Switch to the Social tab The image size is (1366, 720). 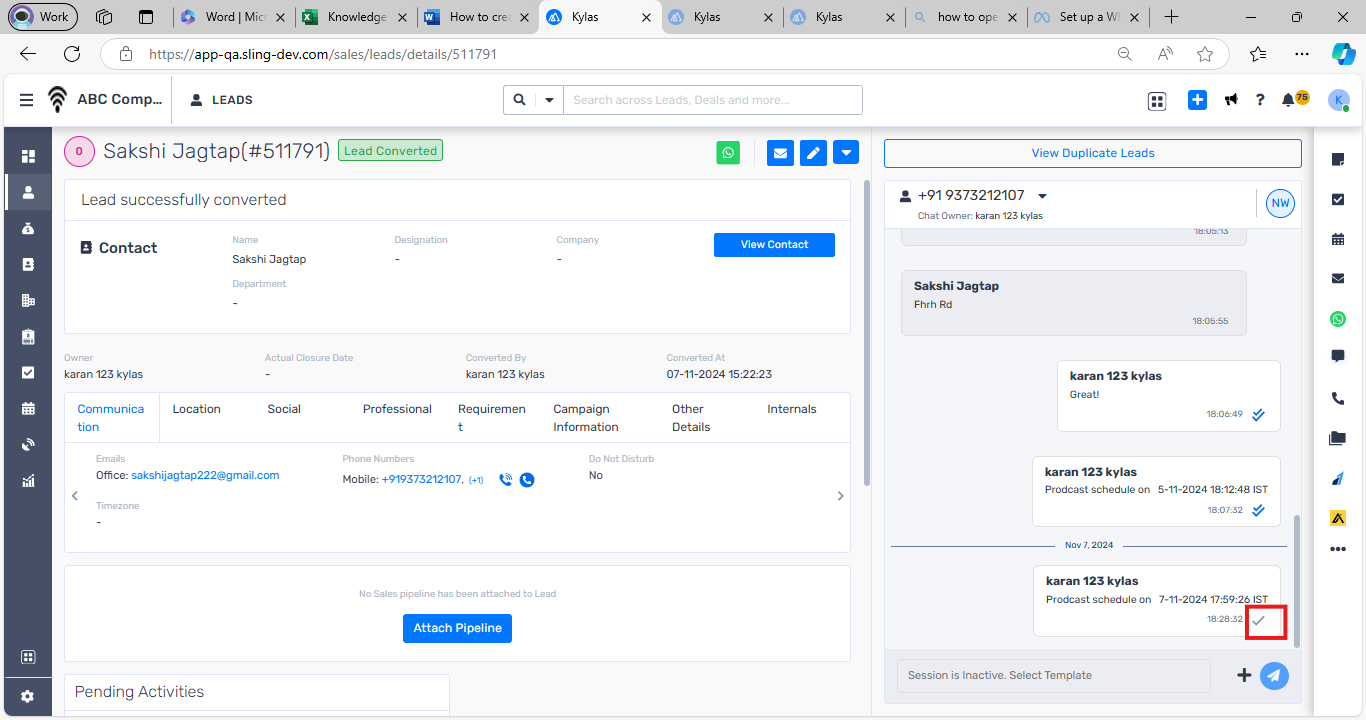[x=284, y=409]
